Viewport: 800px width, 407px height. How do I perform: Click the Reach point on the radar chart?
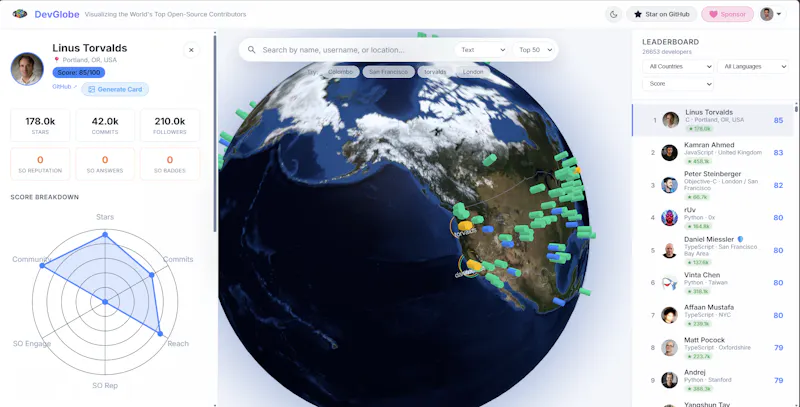(x=160, y=334)
